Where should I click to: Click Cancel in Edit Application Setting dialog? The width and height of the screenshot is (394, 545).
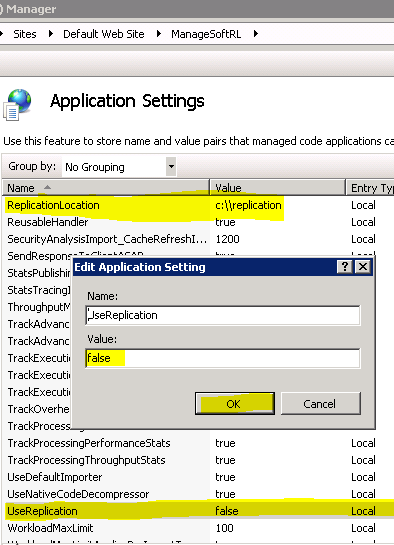tap(320, 404)
